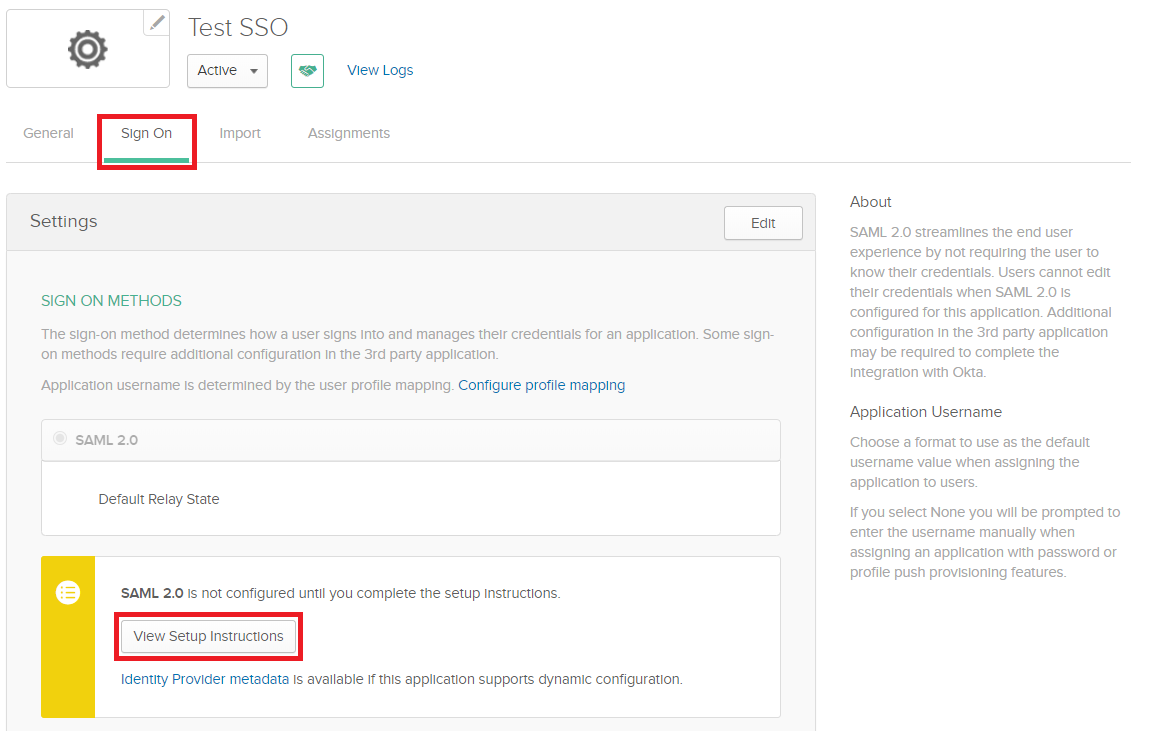Screen dimensions: 1149x731
Task: Switch to the Import tab
Action: click(x=240, y=133)
